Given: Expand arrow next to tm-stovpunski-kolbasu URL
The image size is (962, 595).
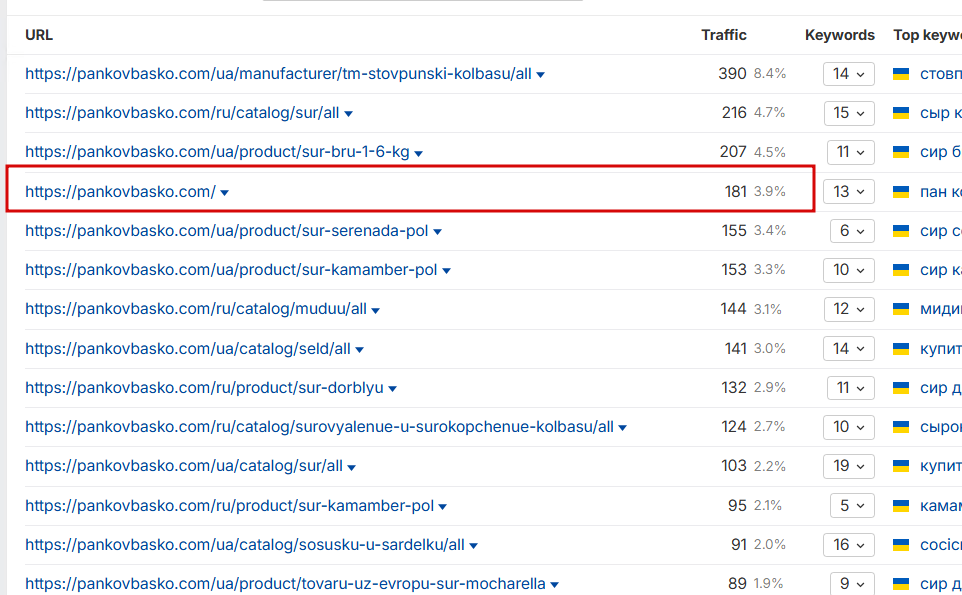Looking at the screenshot, I should coord(541,75).
